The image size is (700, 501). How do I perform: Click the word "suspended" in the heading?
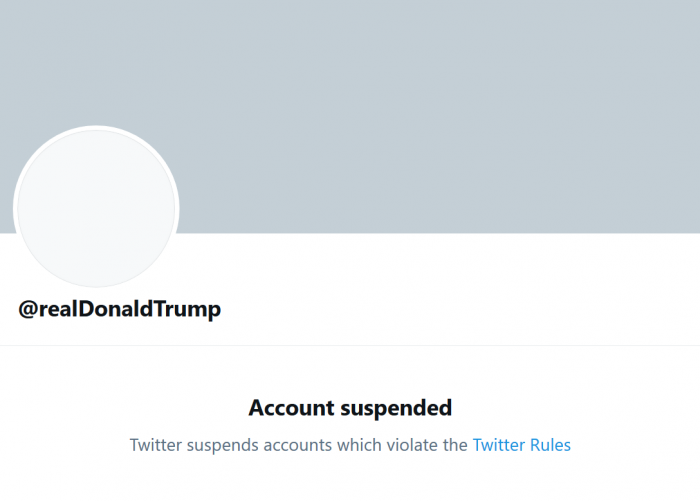point(395,408)
